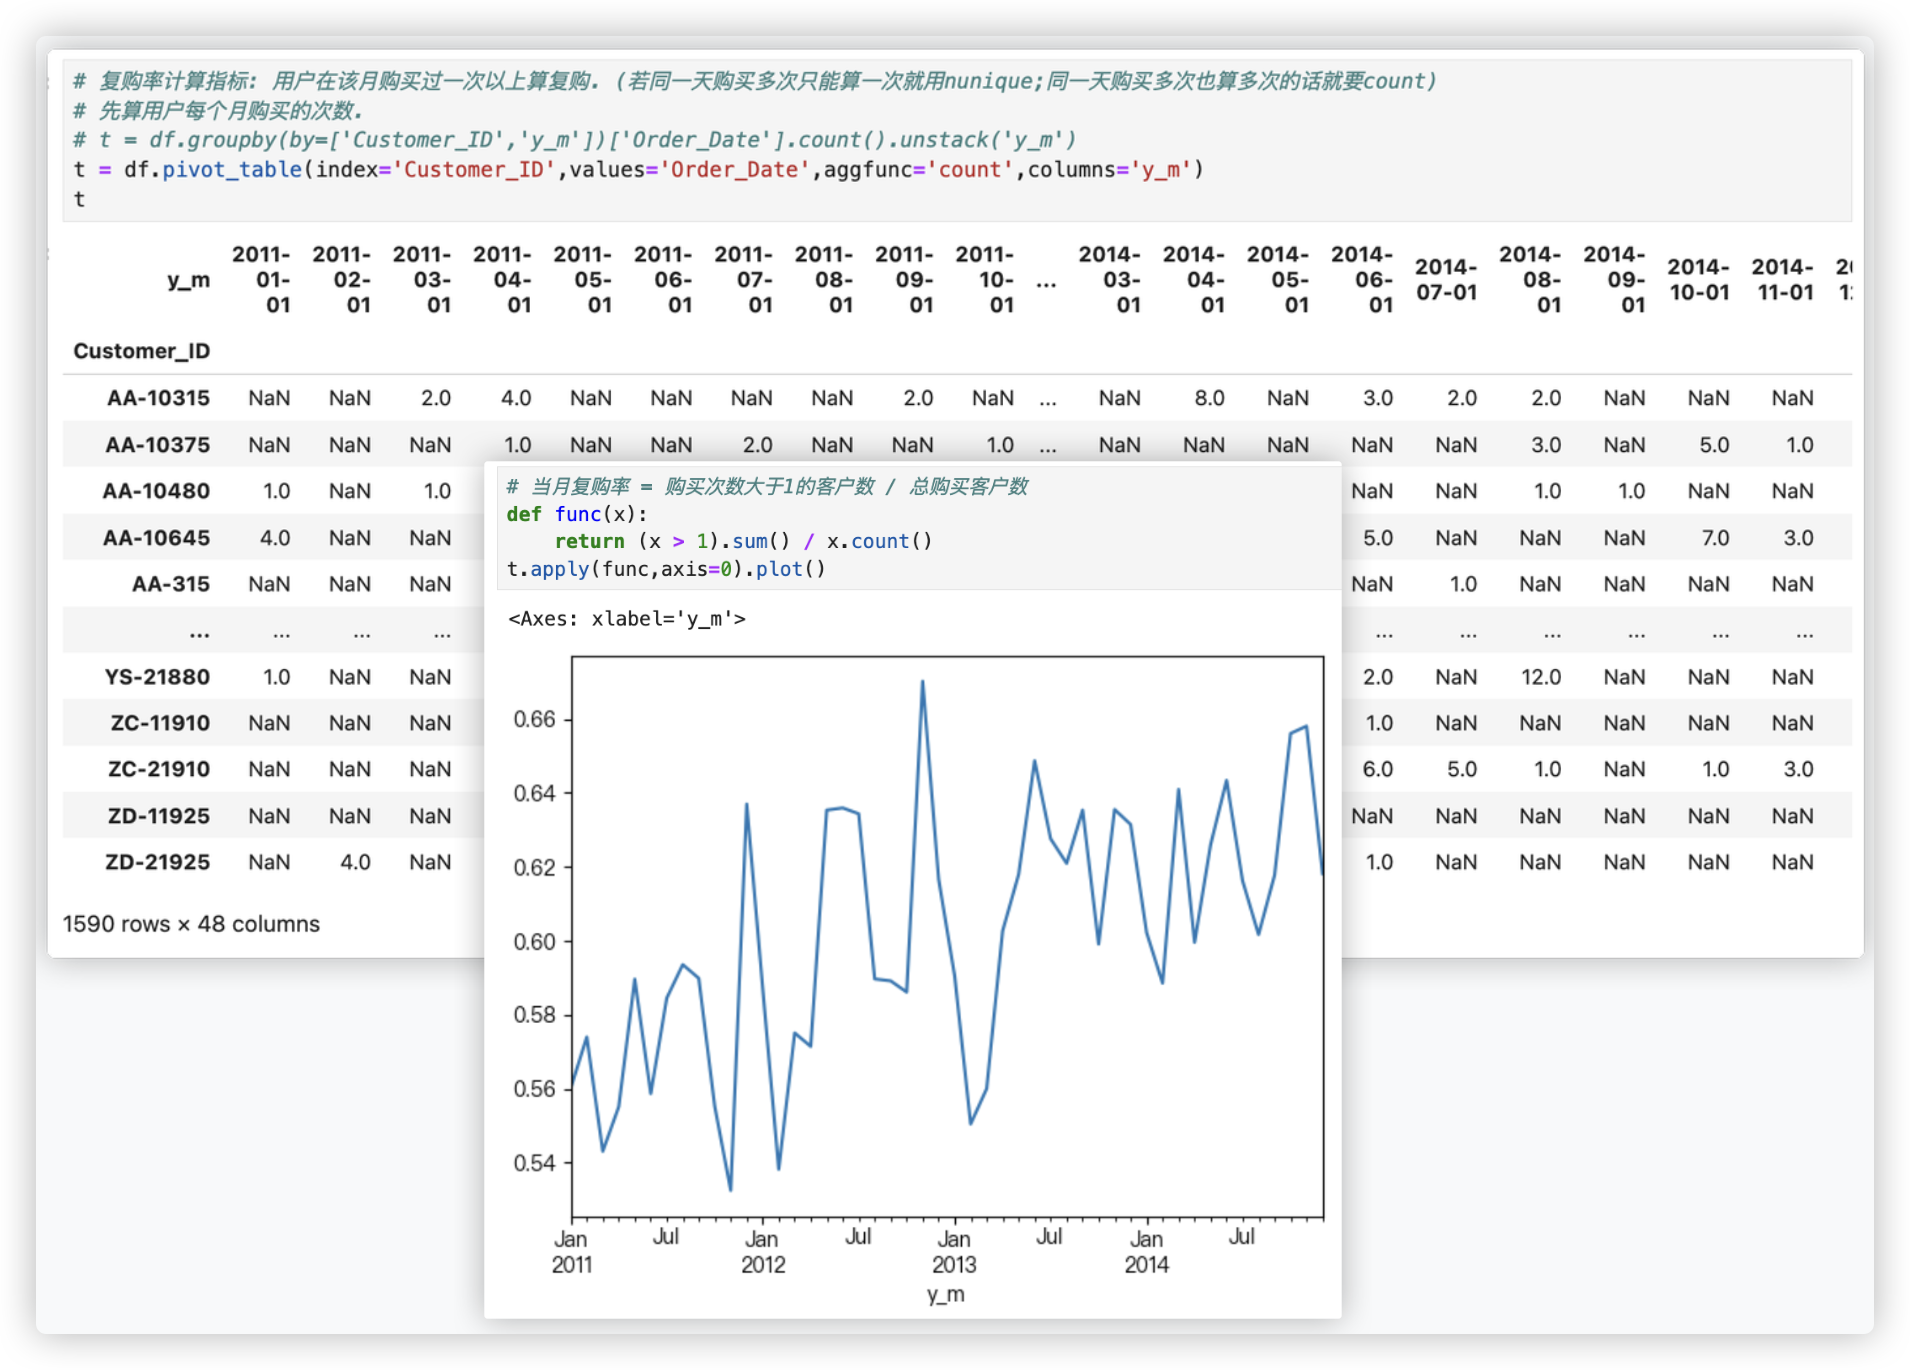Select the 2014-07-01 column header

(1445, 280)
